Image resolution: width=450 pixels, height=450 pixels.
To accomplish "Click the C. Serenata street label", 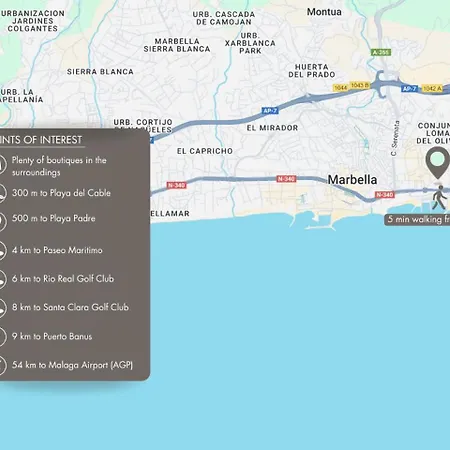I will click(x=395, y=138).
